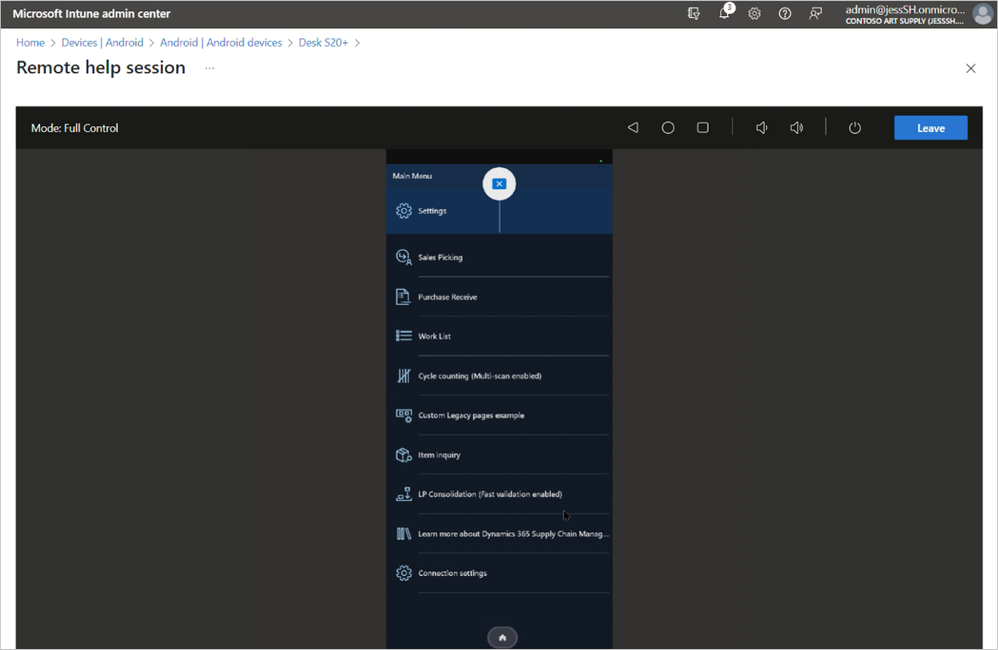Click the Cycle counting tally icon
998x650 pixels.
[x=404, y=376]
